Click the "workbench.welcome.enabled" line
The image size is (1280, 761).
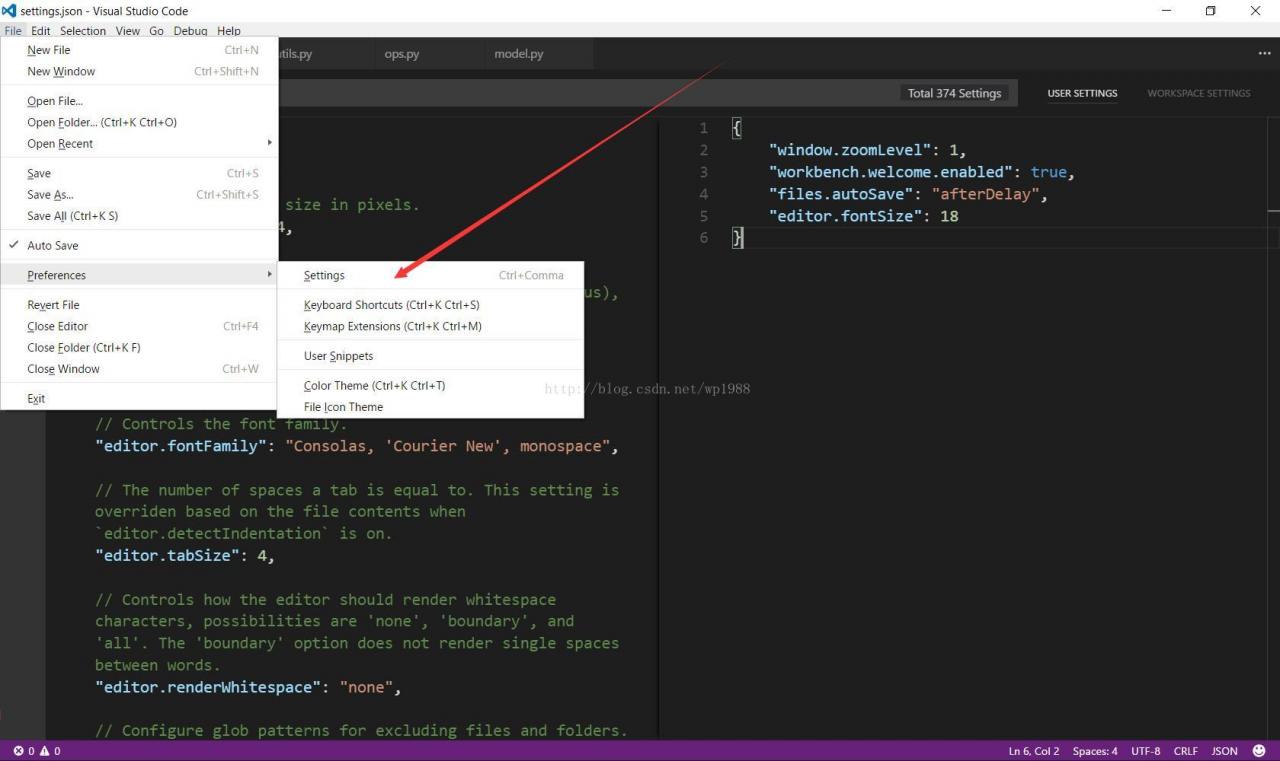pos(921,172)
